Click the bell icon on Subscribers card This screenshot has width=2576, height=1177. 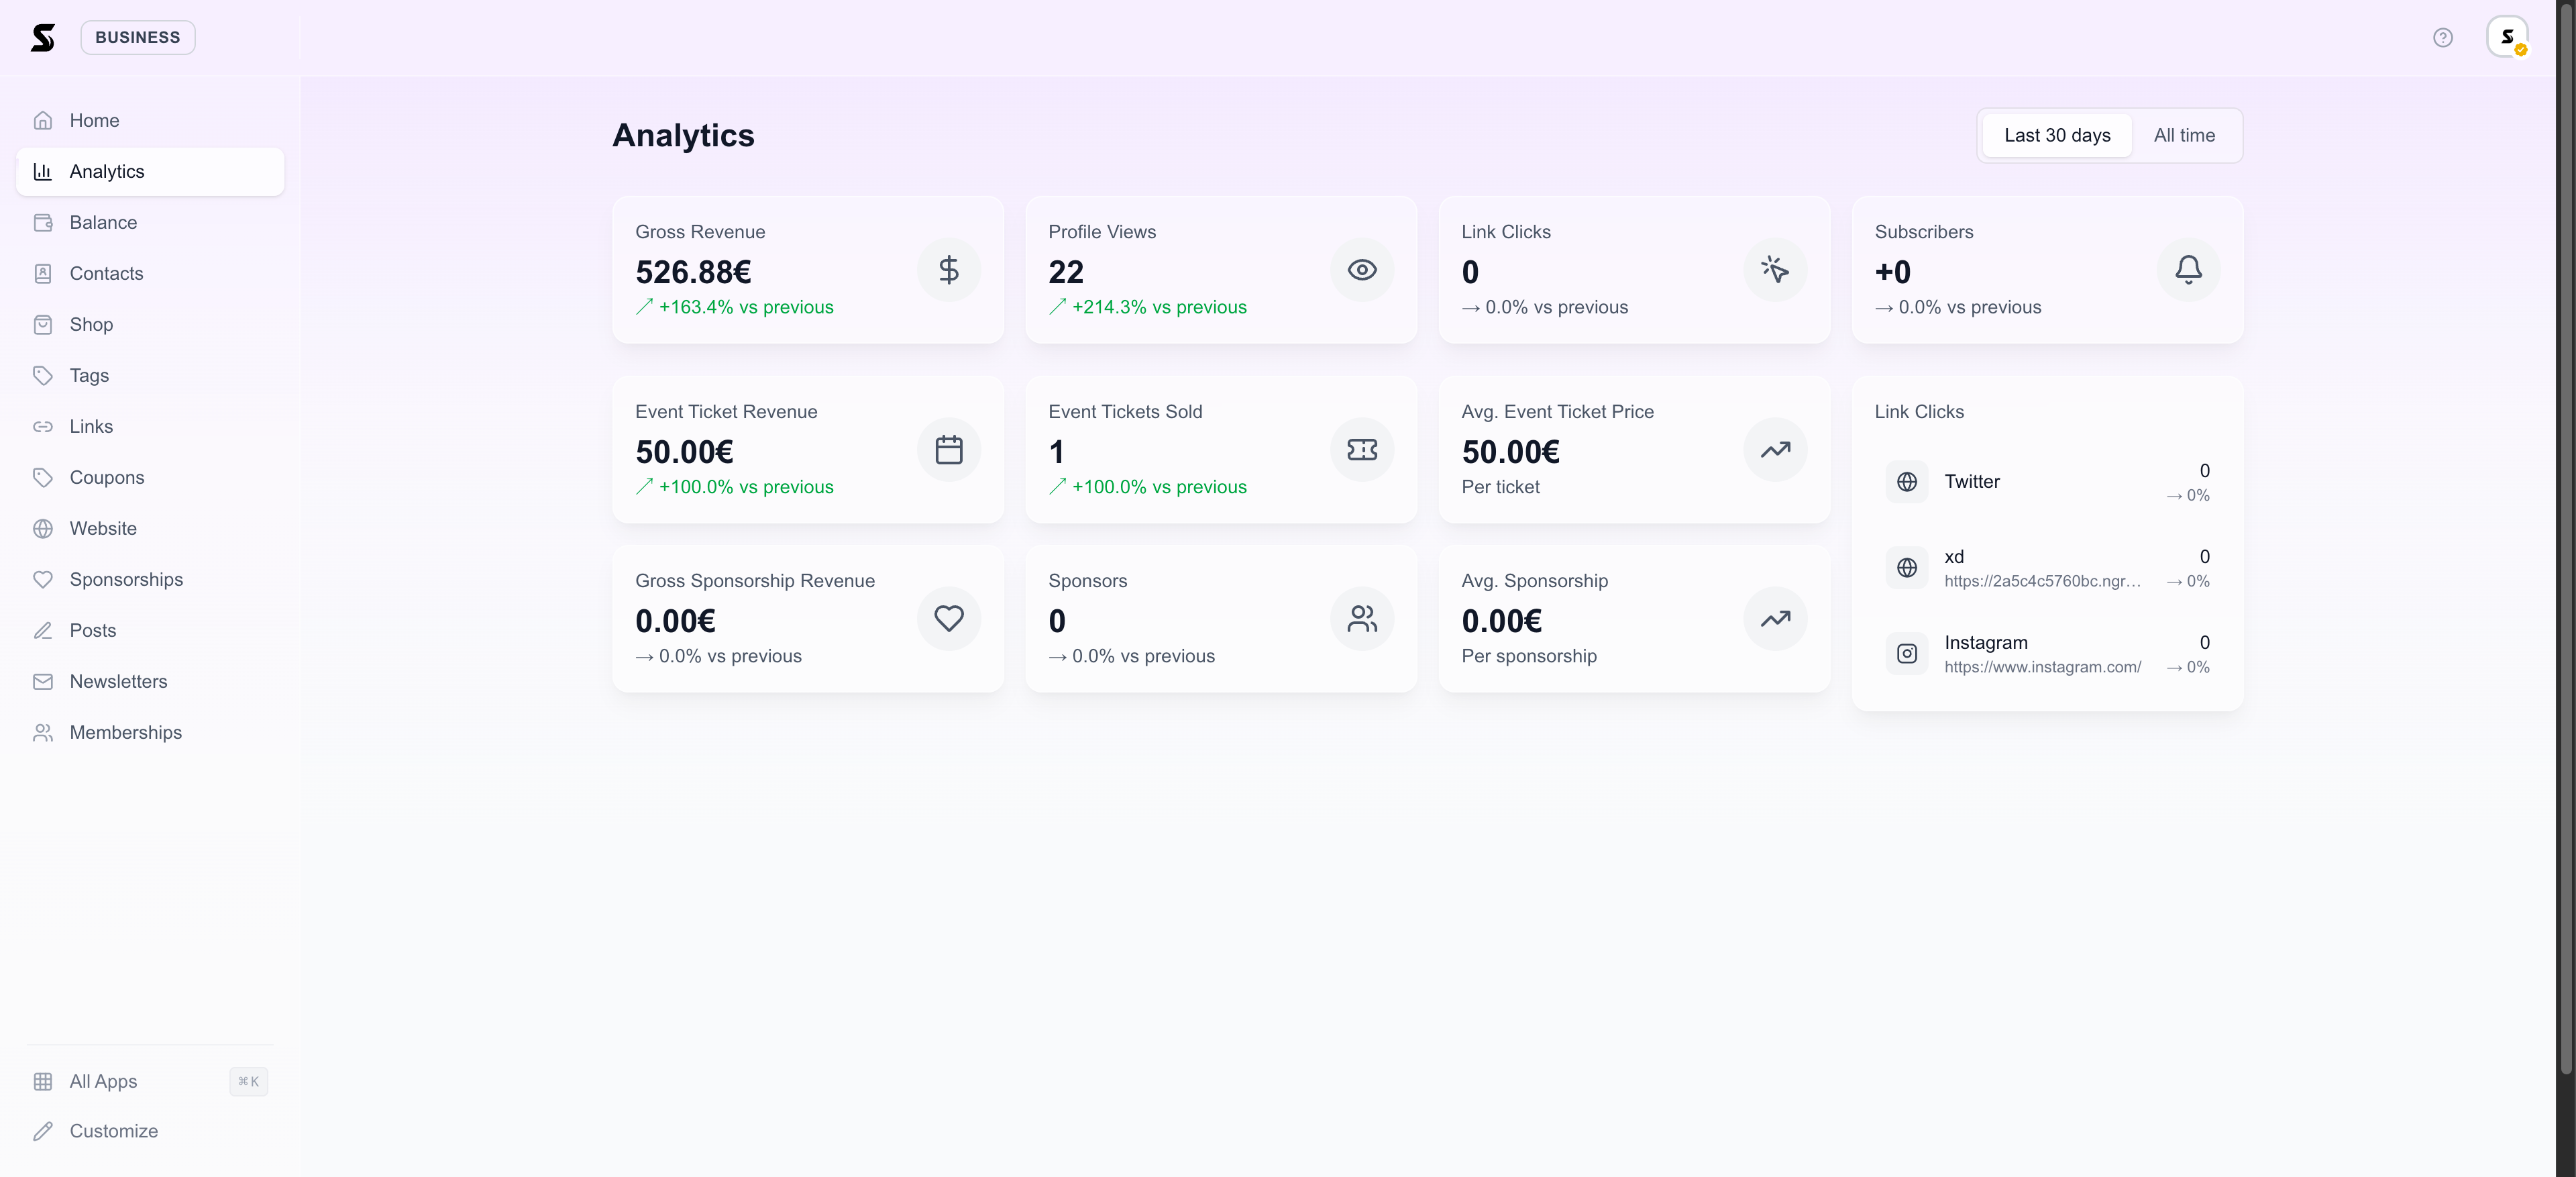coord(2187,270)
